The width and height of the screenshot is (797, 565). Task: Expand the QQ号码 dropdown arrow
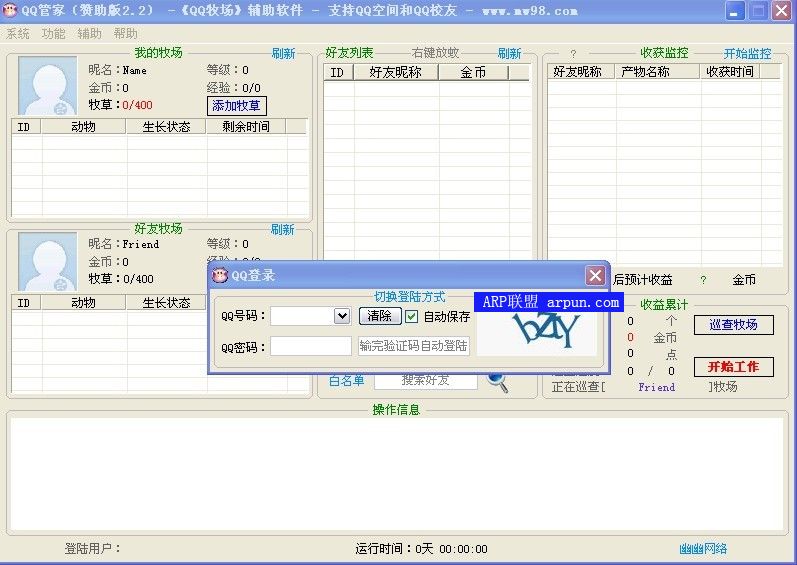pos(342,316)
